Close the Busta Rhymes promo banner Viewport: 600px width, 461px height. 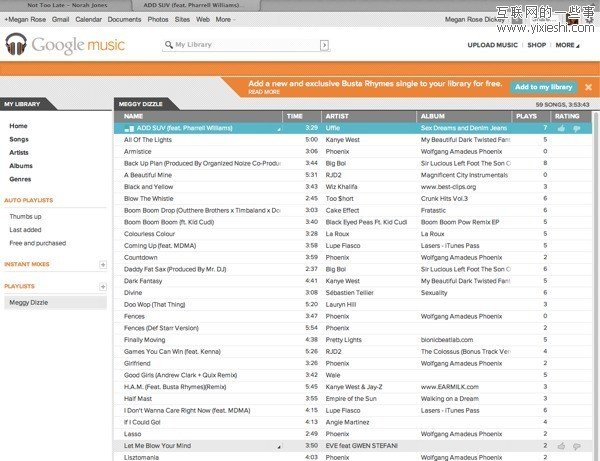pyautogui.click(x=590, y=87)
